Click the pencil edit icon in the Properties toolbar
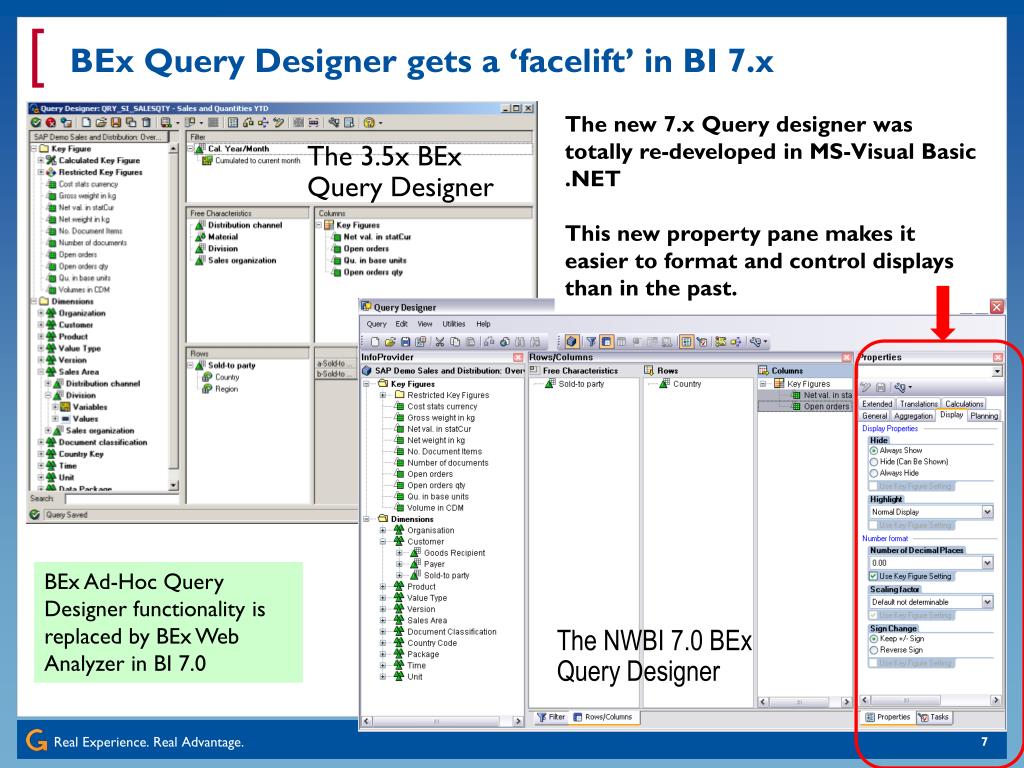1024x768 pixels. click(x=866, y=387)
